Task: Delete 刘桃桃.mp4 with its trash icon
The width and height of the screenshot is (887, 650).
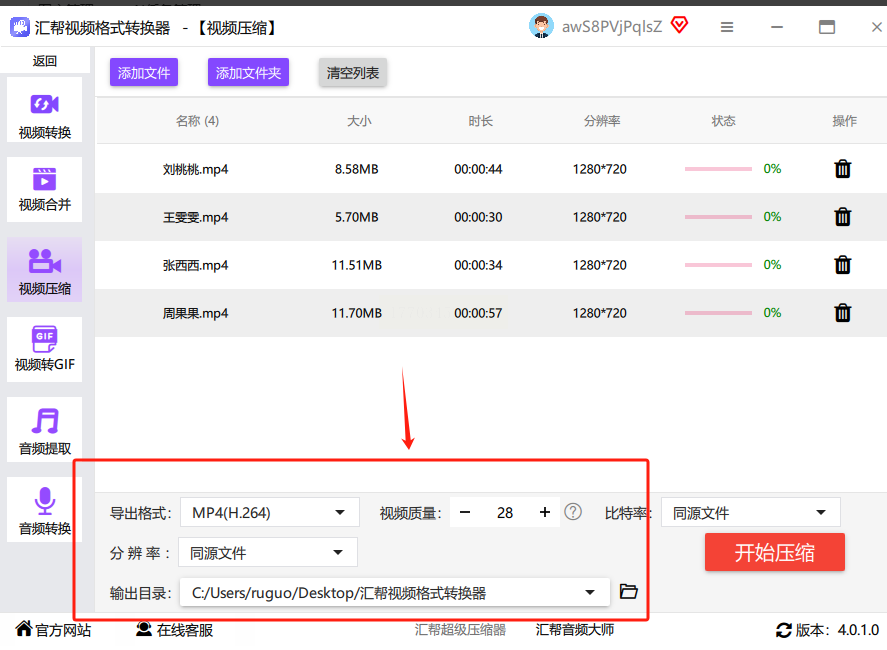Action: (843, 169)
